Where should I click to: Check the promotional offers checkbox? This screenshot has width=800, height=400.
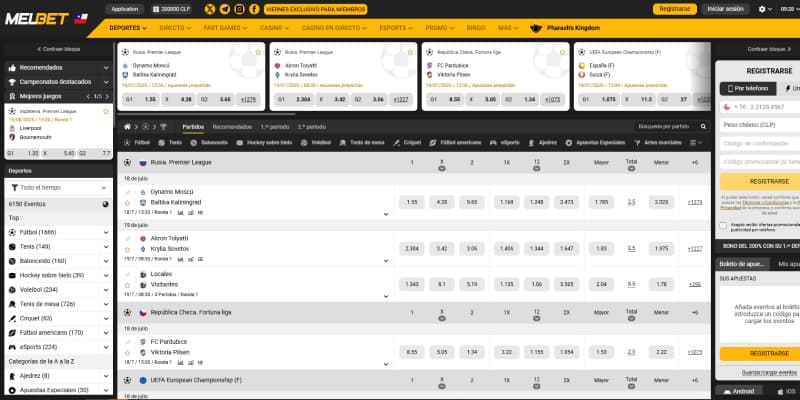[724, 225]
